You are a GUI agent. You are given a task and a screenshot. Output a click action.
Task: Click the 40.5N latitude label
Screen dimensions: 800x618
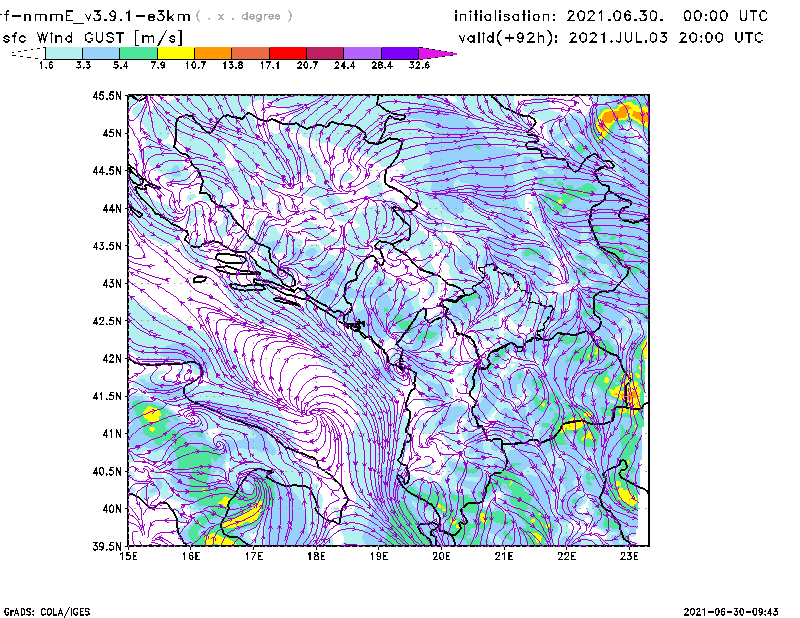(107, 472)
